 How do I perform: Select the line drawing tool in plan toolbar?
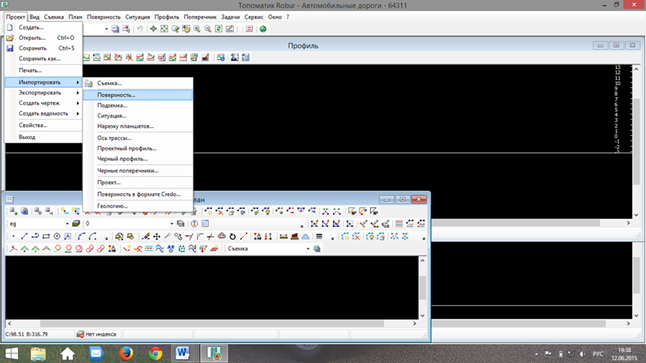24,237
